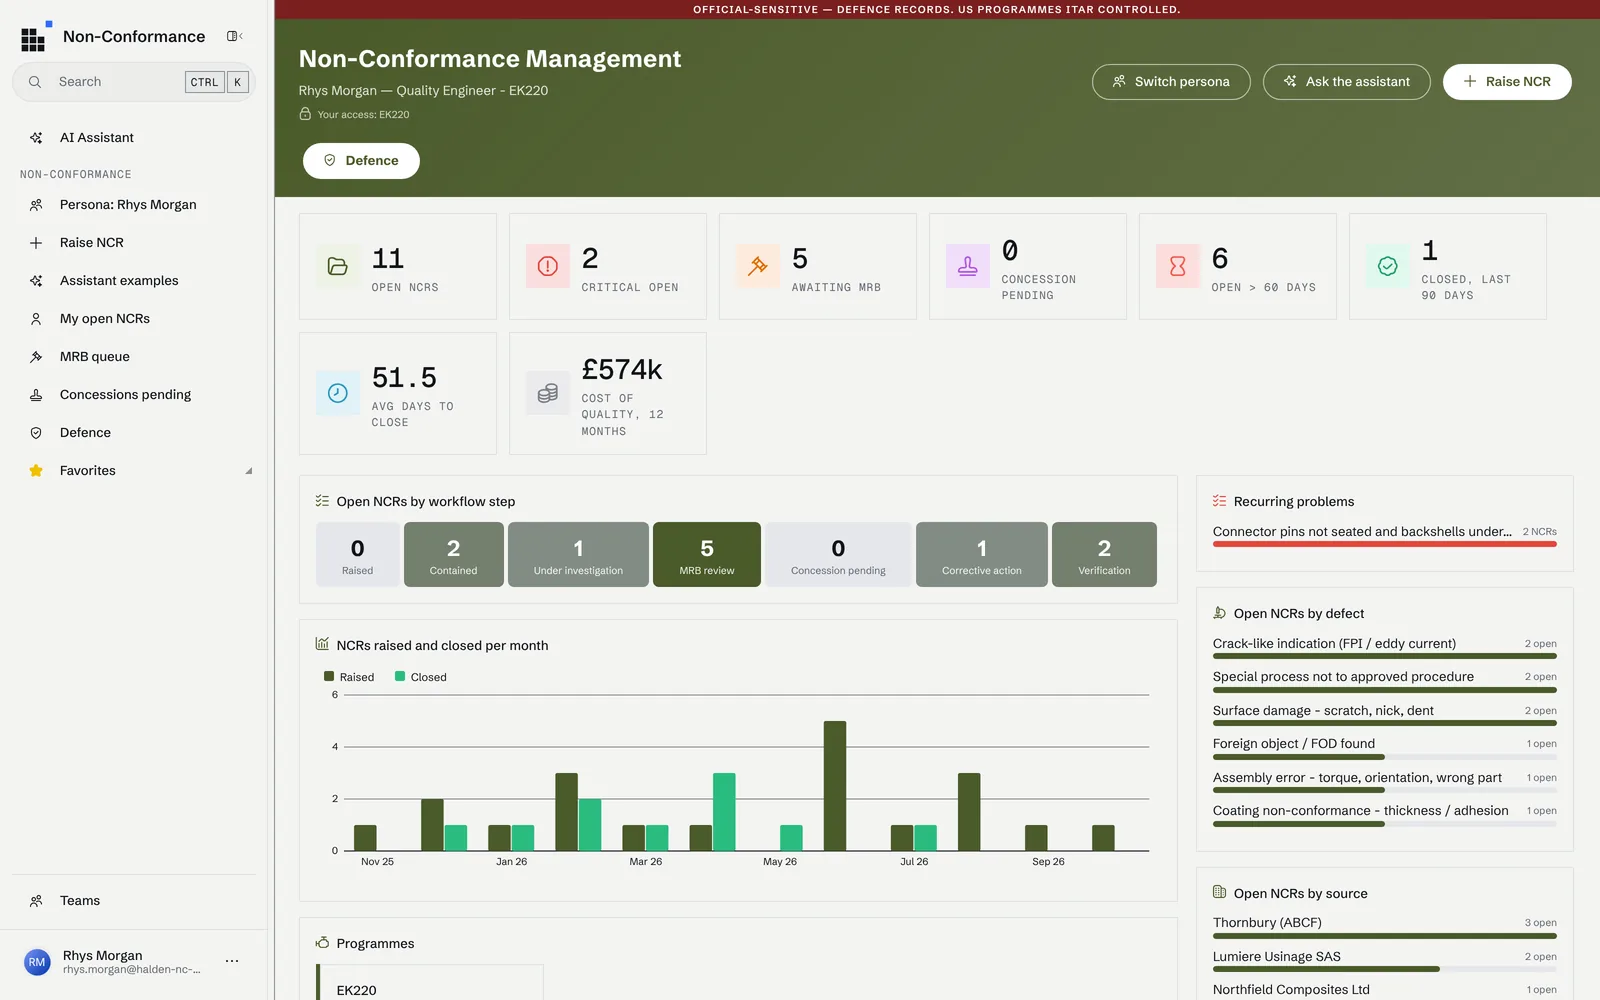1600x1000 pixels.
Task: Open the EK220 programme card
Action: pyautogui.click(x=430, y=983)
